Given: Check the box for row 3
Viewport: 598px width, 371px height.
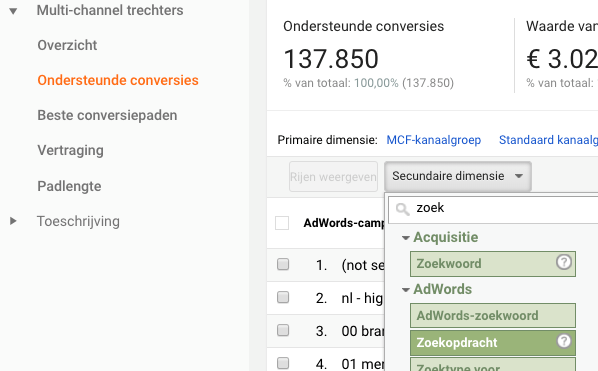Looking at the screenshot, I should click(283, 330).
